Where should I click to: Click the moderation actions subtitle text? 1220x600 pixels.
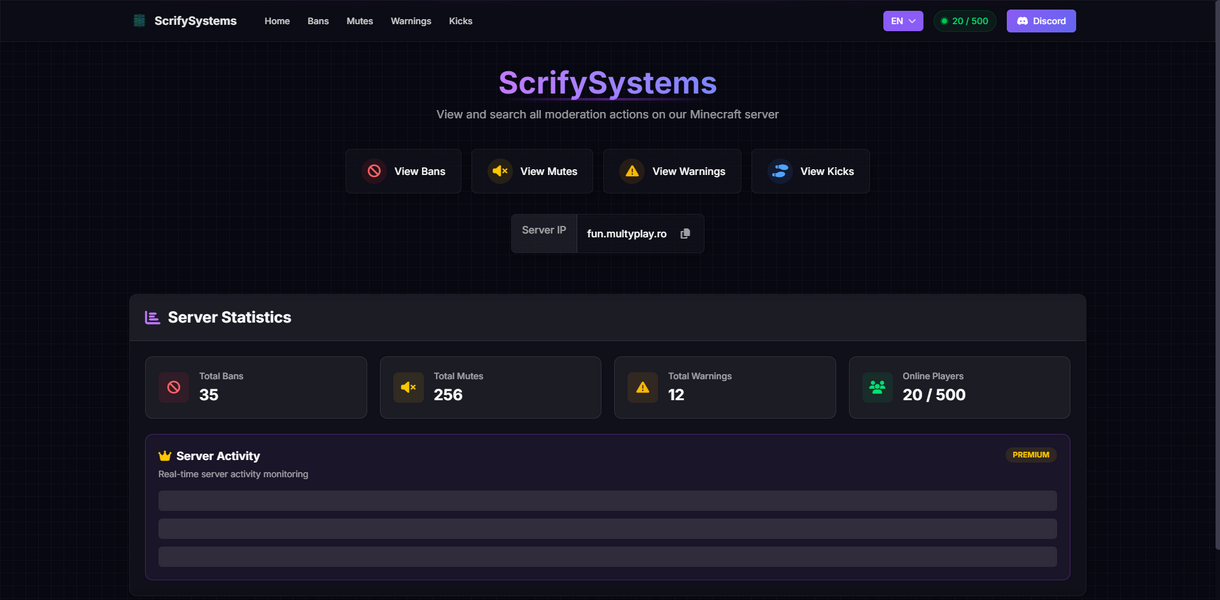[x=608, y=115]
